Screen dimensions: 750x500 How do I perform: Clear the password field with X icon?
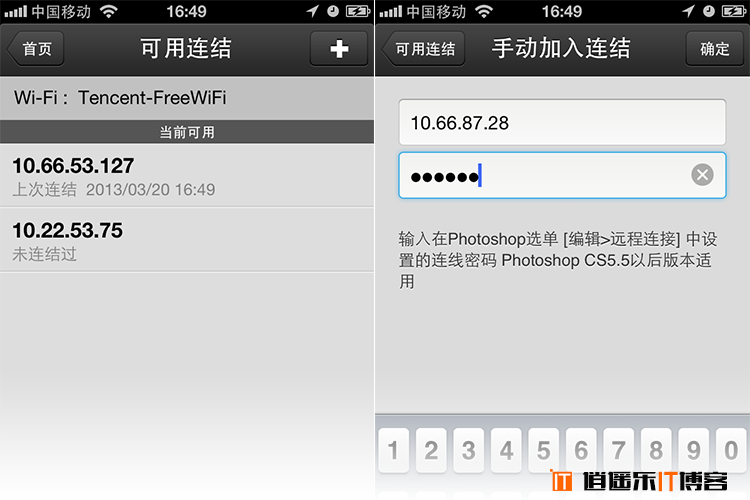point(702,175)
